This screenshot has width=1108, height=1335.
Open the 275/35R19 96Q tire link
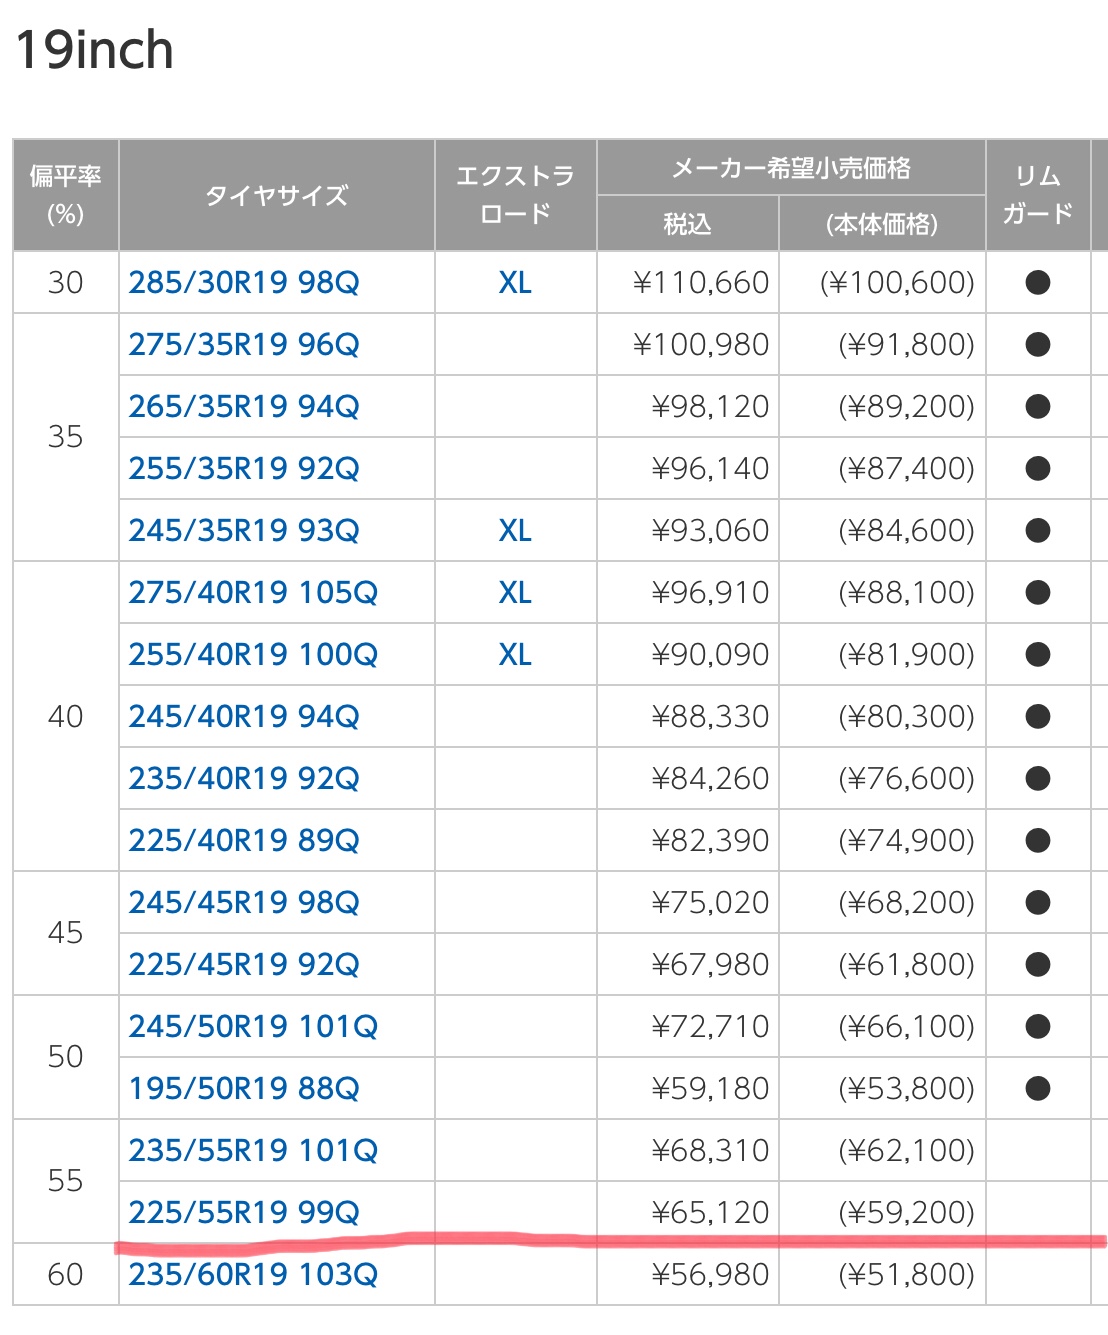pyautogui.click(x=243, y=345)
